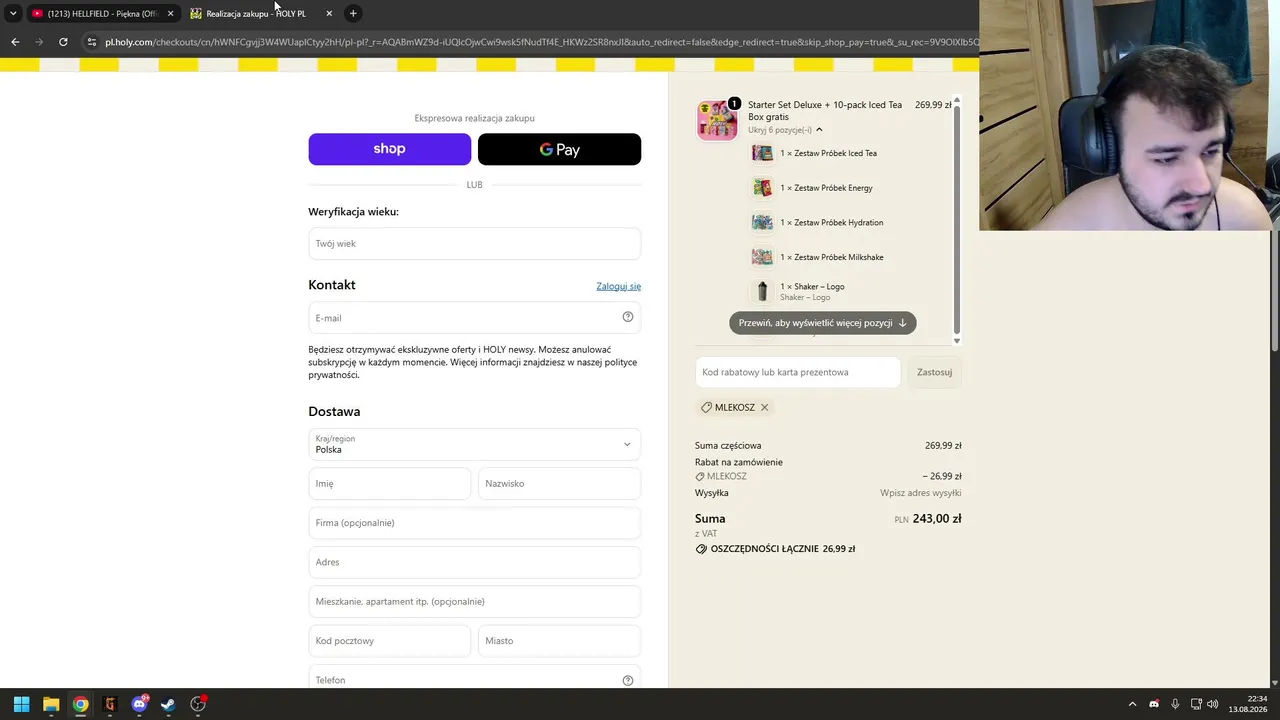
Task: Close the HELLFIELD YouTube tab
Action: [170, 13]
